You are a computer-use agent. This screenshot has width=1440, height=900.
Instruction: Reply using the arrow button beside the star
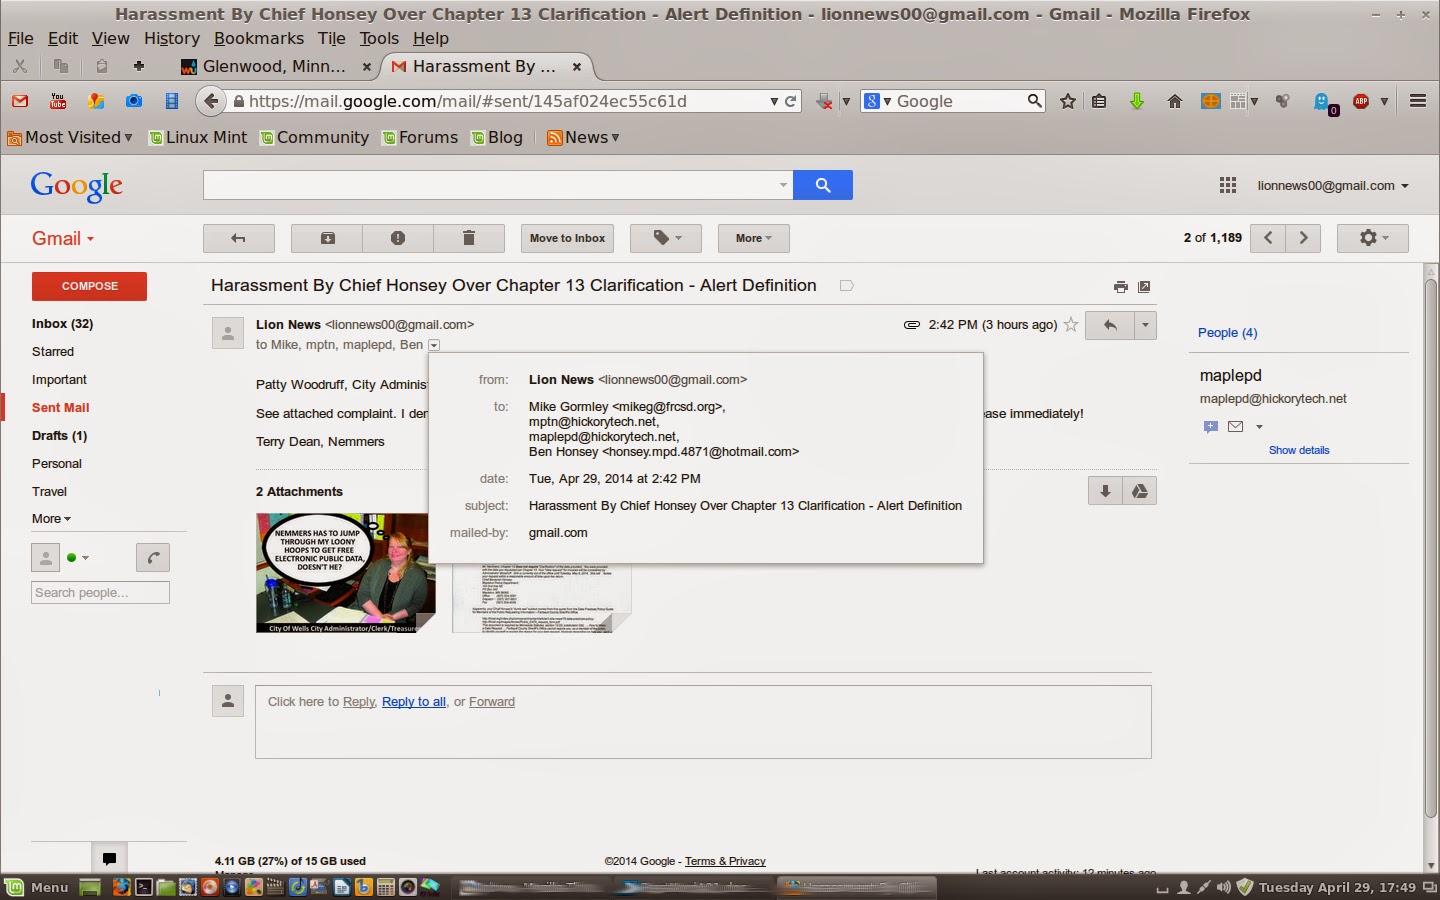point(1110,325)
